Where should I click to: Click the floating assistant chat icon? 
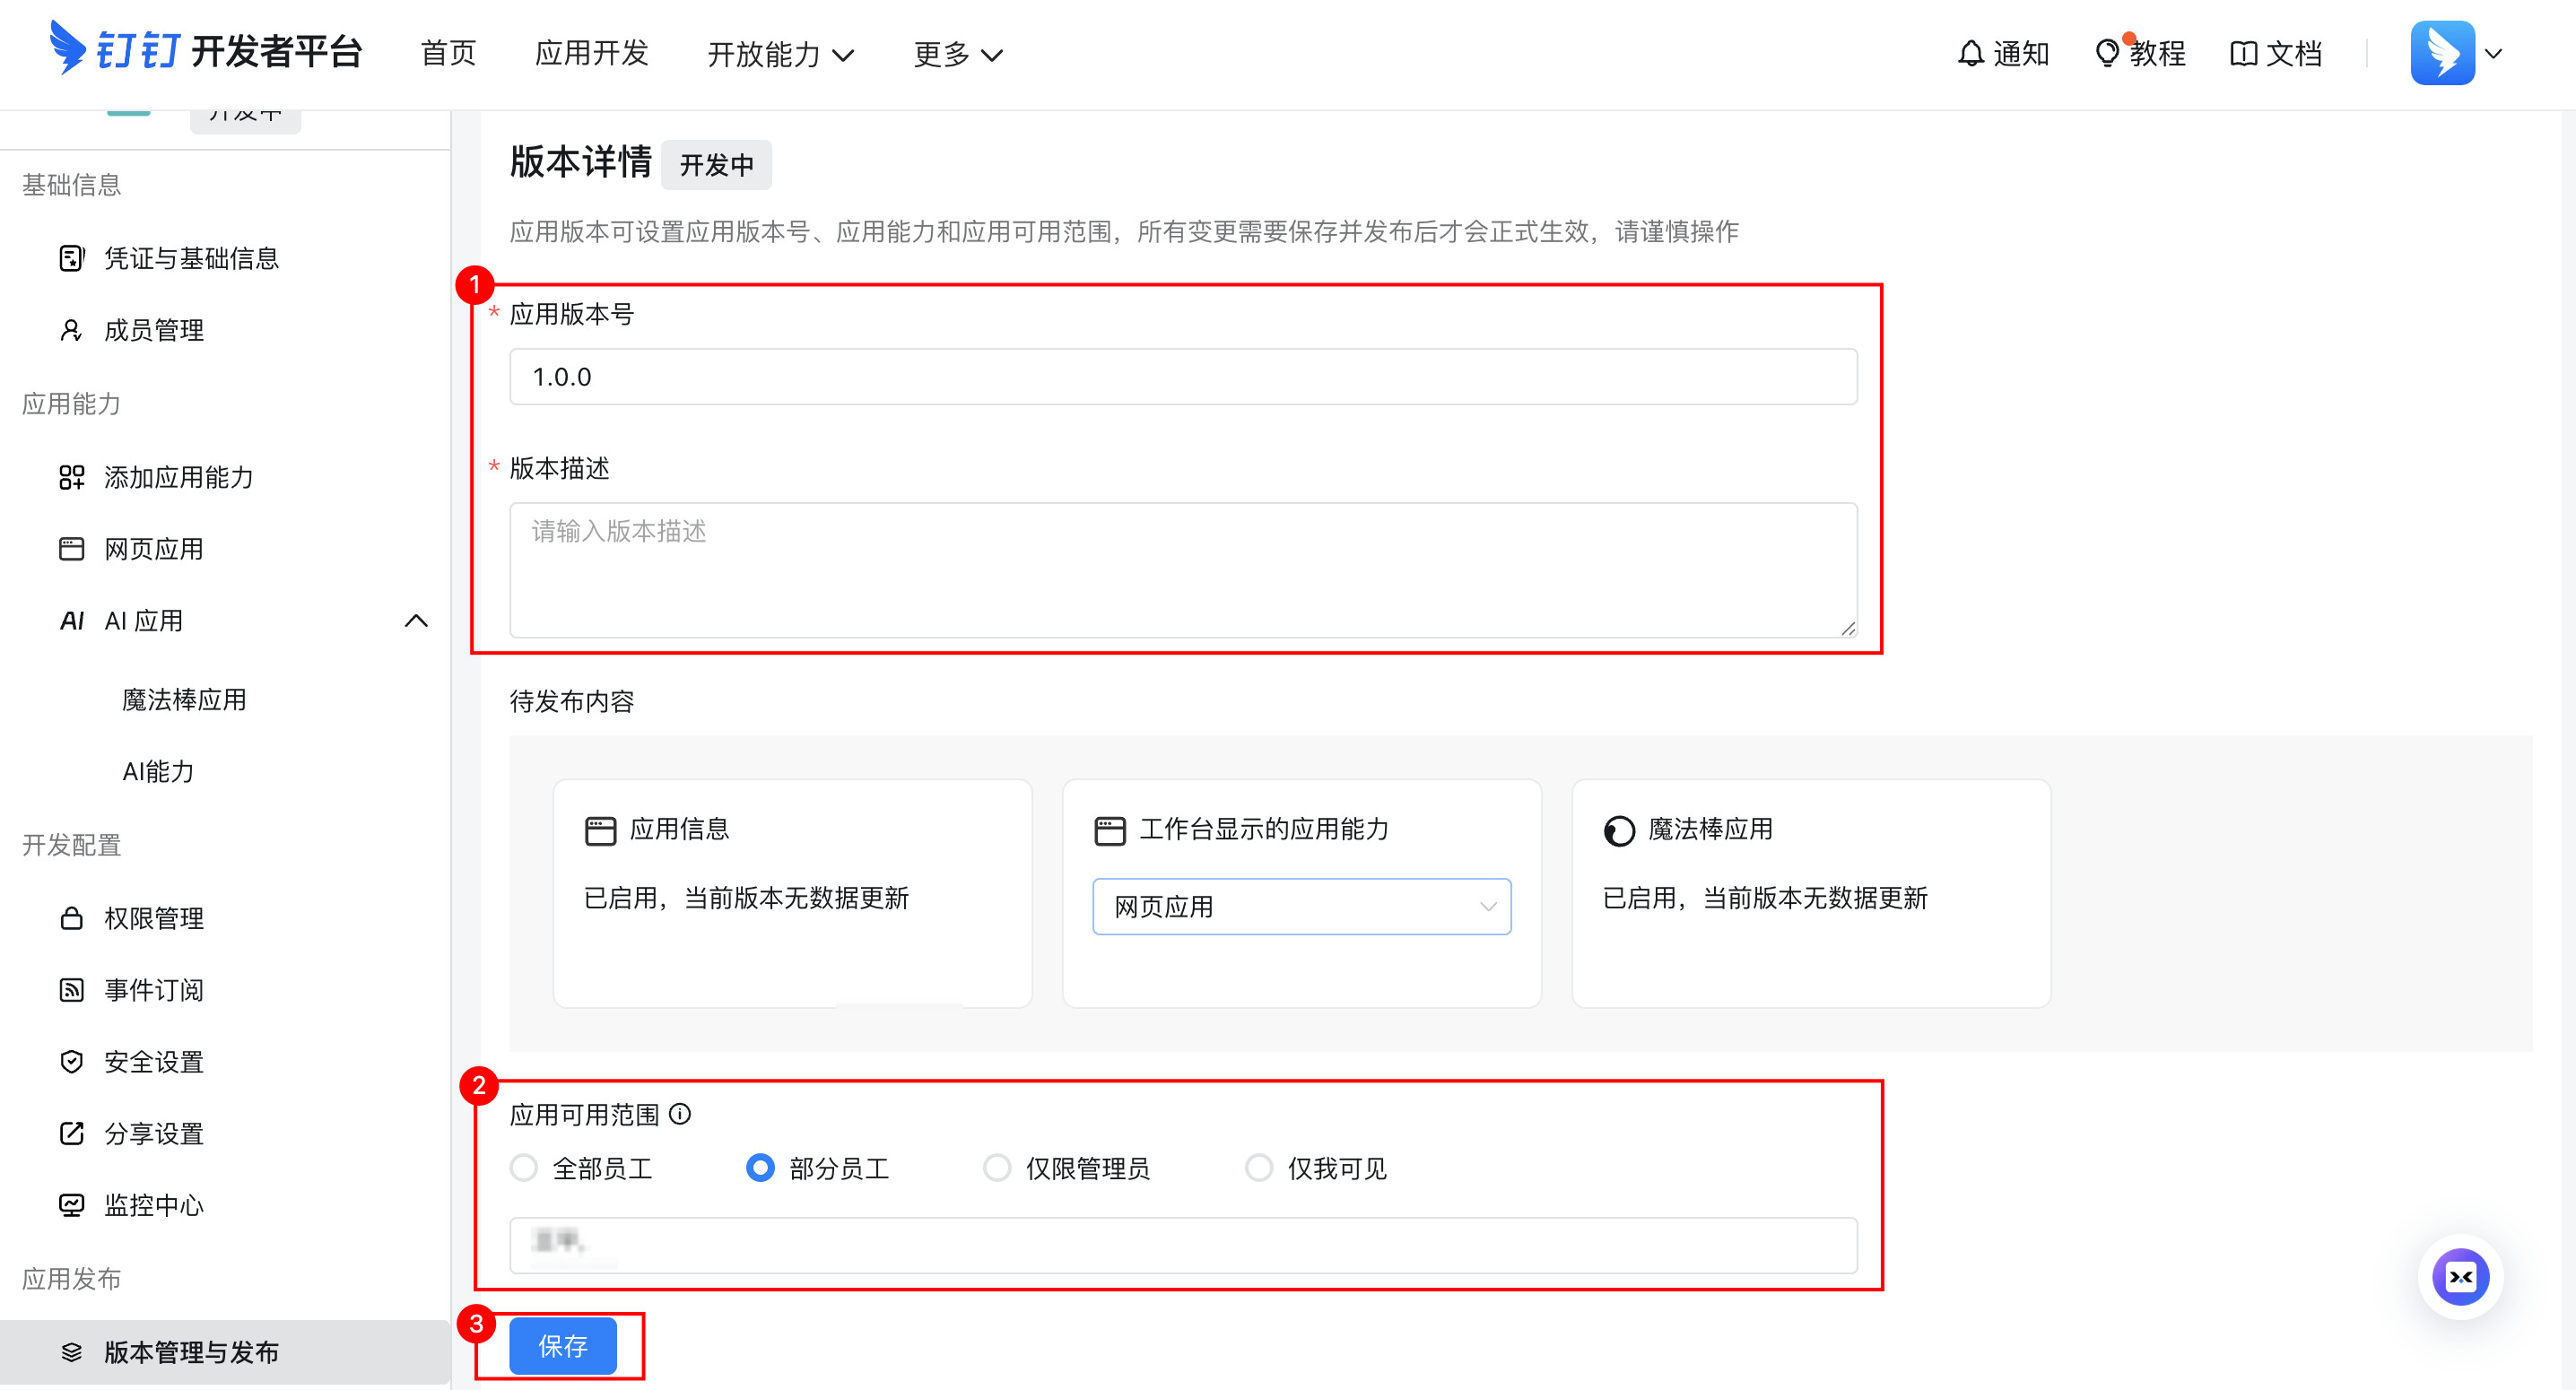(x=2459, y=1277)
